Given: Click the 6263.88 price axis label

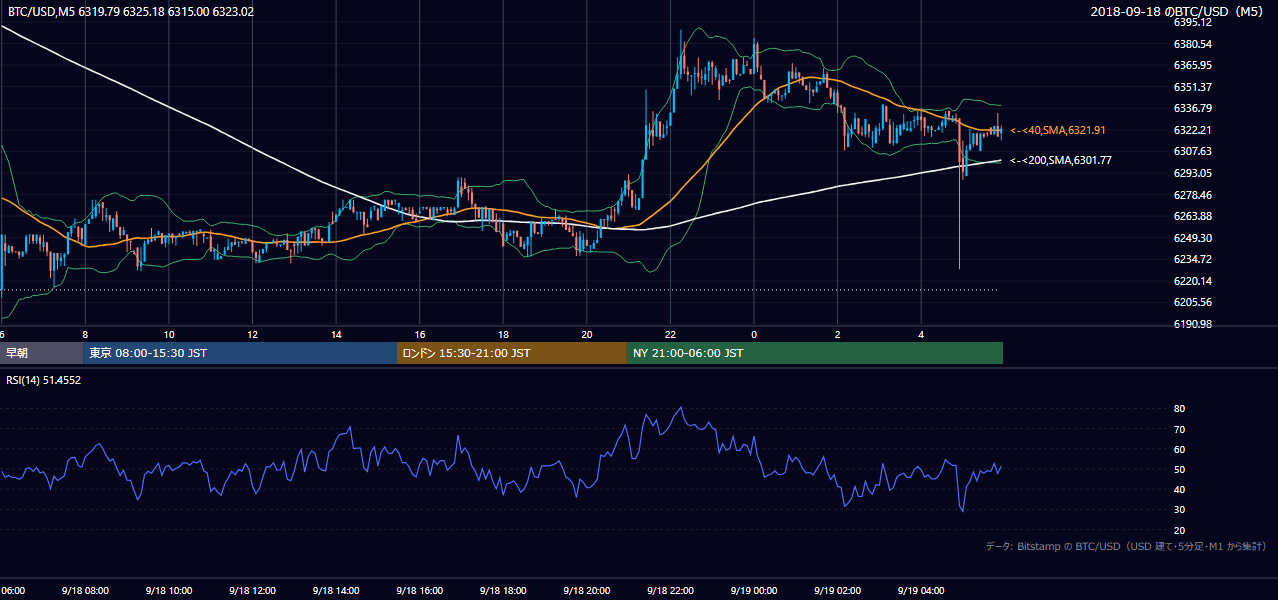Looking at the screenshot, I should pos(1192,216).
